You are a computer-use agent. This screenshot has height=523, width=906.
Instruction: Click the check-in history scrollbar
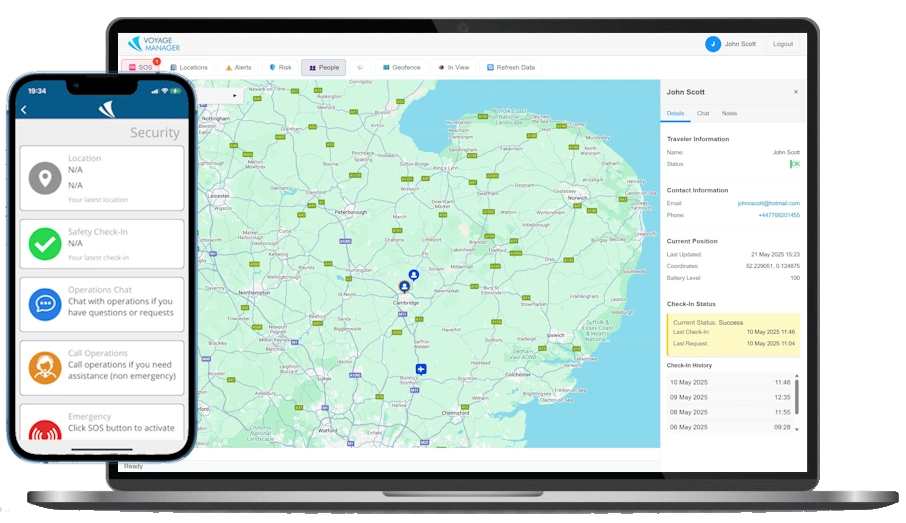[797, 397]
